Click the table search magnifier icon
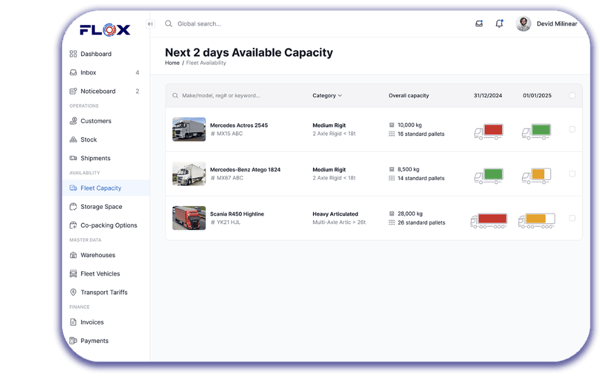Viewport: 600px width, 378px height. point(175,96)
